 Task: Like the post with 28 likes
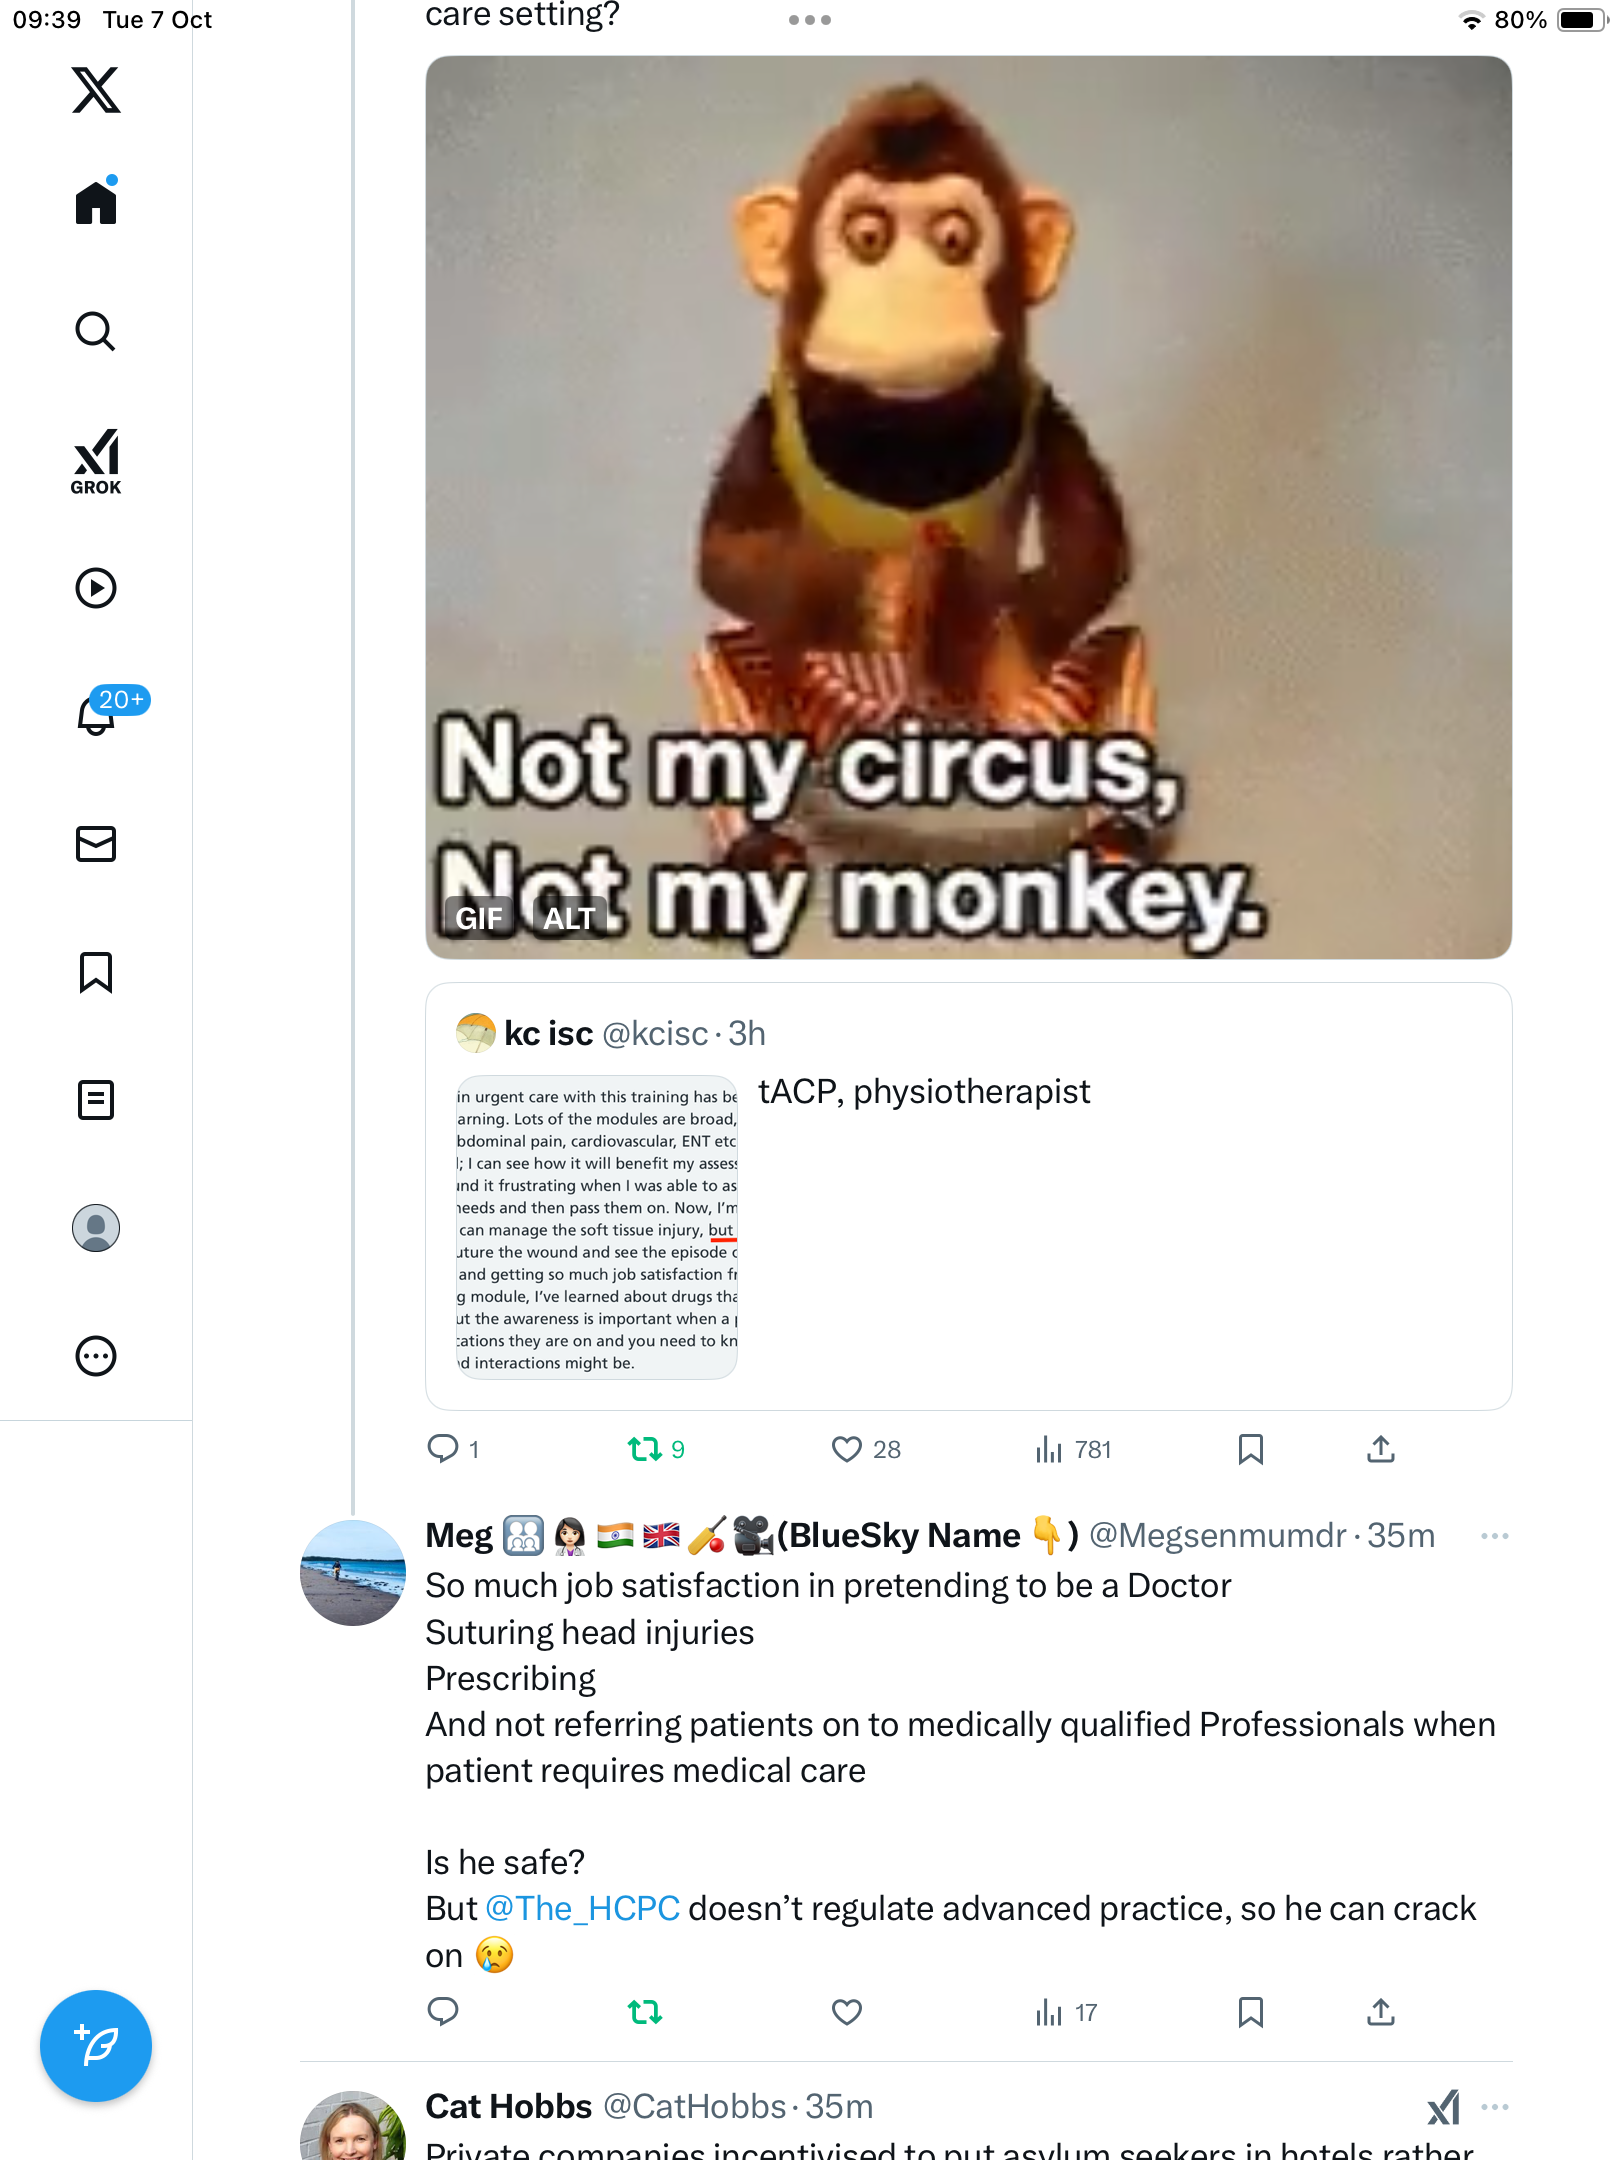(847, 1449)
